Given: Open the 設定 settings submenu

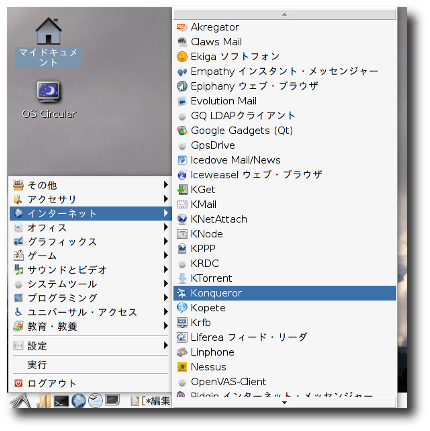Looking at the screenshot, I should pyautogui.click(x=90, y=346).
